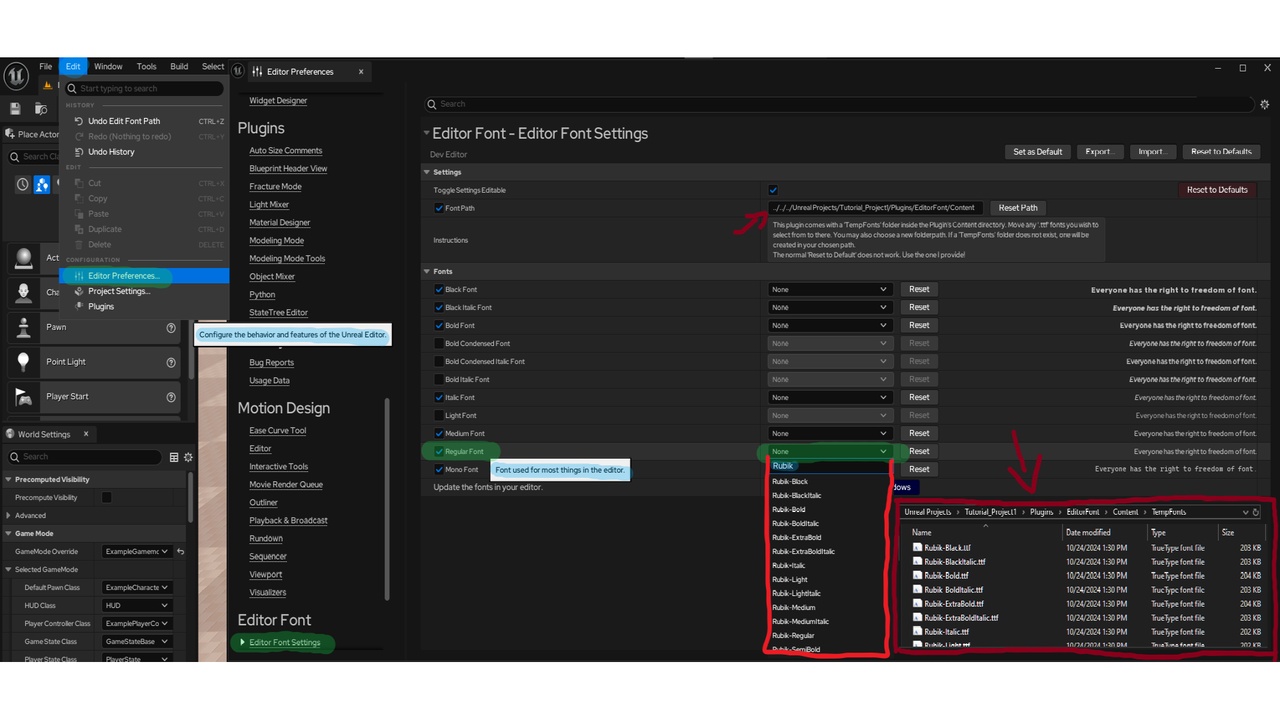The image size is (1280, 720).
Task: Click the World Settings table view icon
Action: coord(174,457)
